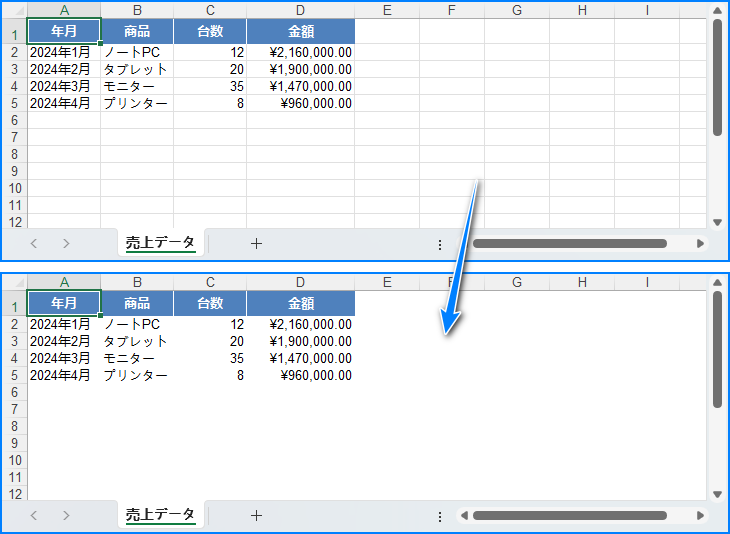Viewport: 730px width, 534px height.
Task: Select the 商品 header cell in upper sheet
Action: tap(137, 31)
